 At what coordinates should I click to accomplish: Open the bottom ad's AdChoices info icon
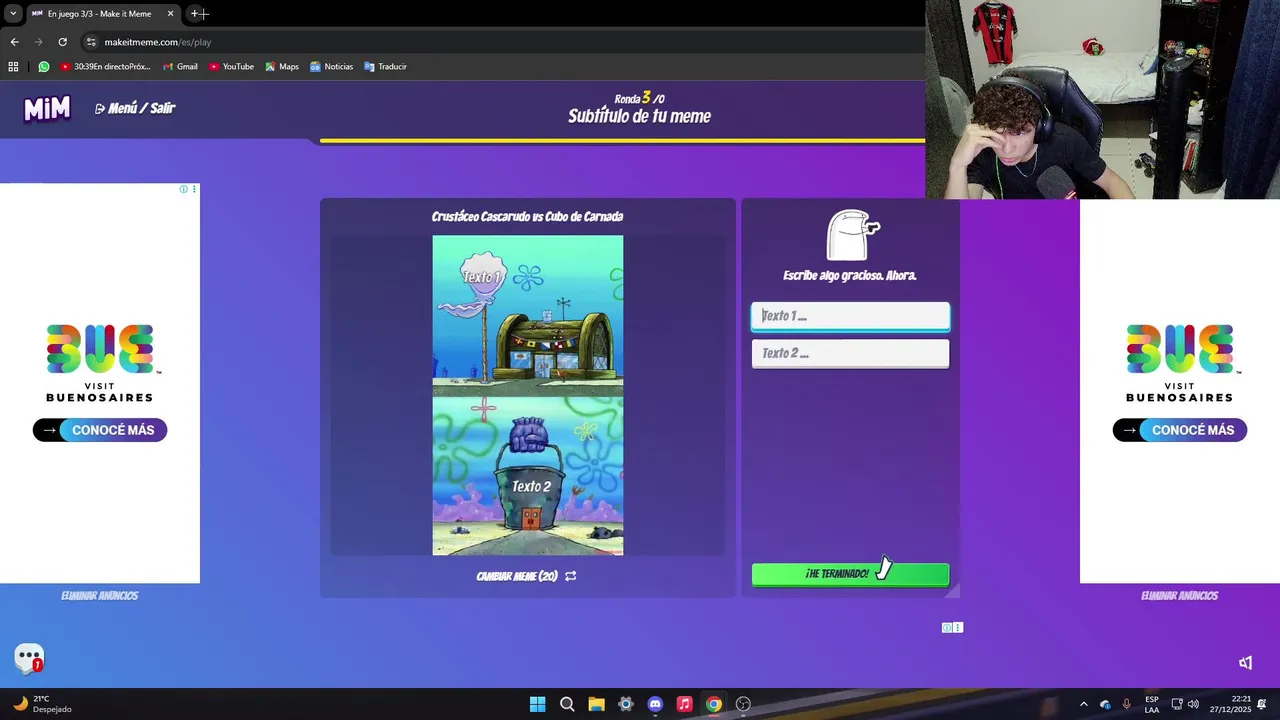[947, 628]
